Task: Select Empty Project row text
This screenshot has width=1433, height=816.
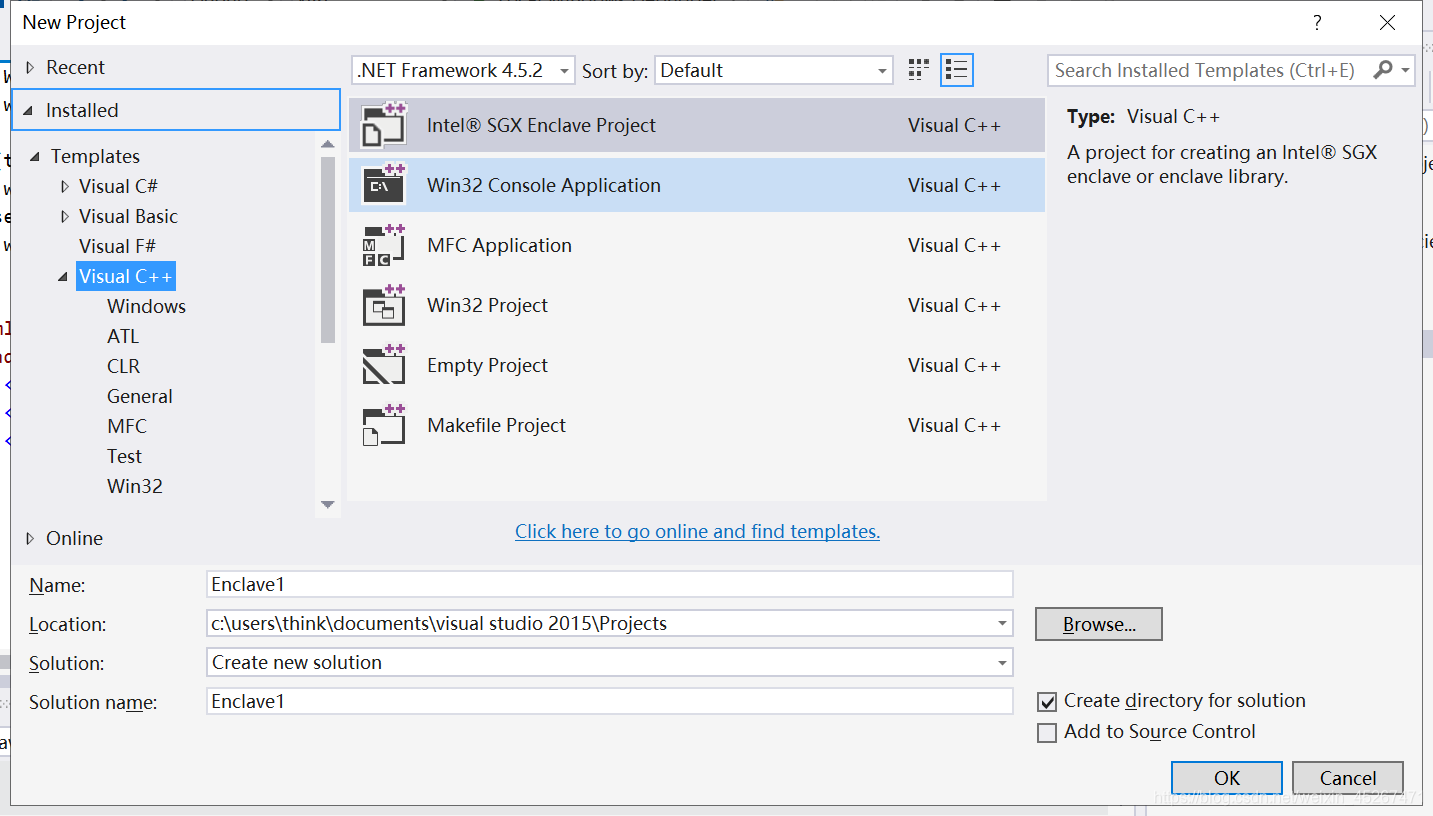Action: (487, 365)
